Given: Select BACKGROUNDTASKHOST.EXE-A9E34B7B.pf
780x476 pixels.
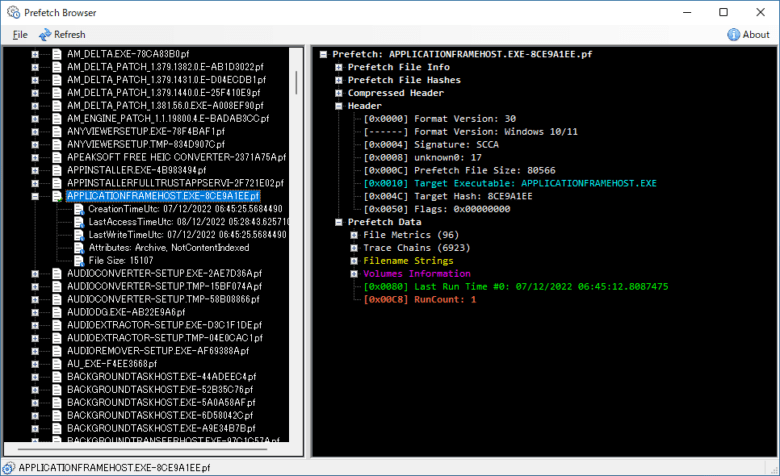Looking at the screenshot, I should click(x=161, y=428).
